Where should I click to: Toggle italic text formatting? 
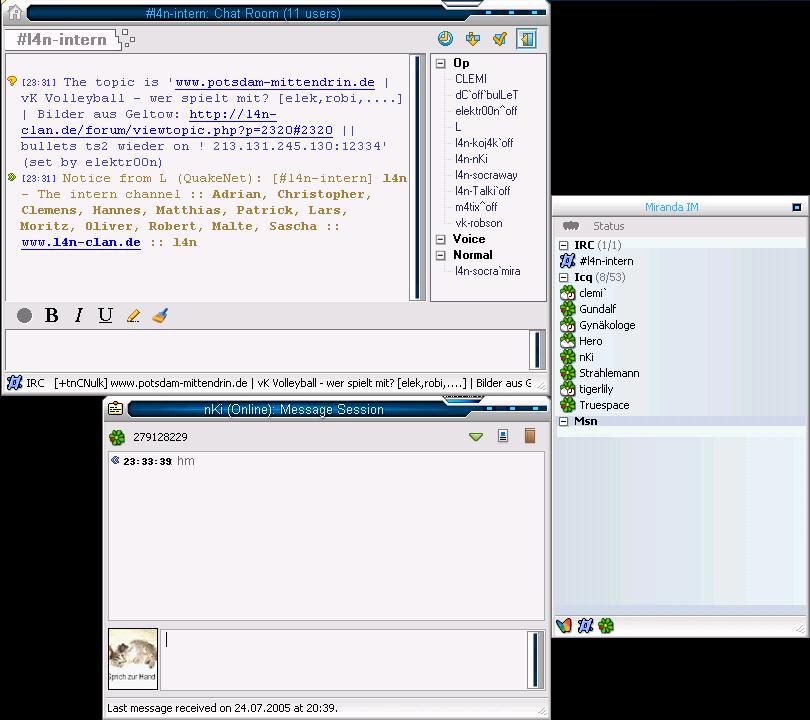click(79, 316)
